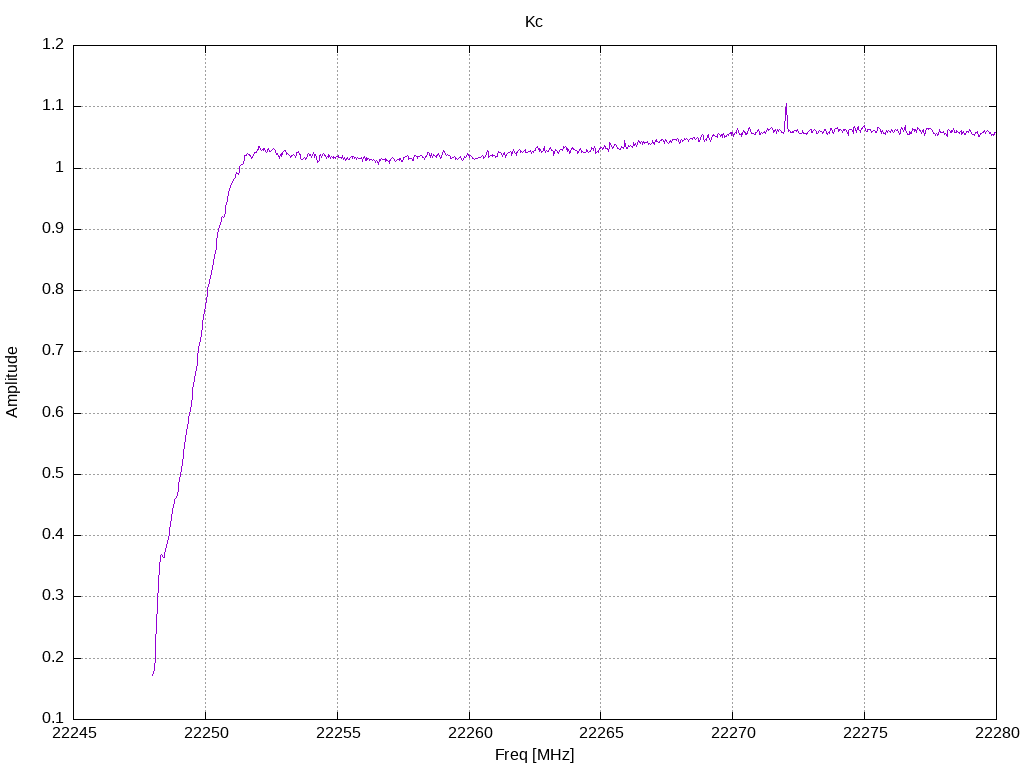Click y-axis tick label 0.7
The image size is (1024, 768).
53,351
